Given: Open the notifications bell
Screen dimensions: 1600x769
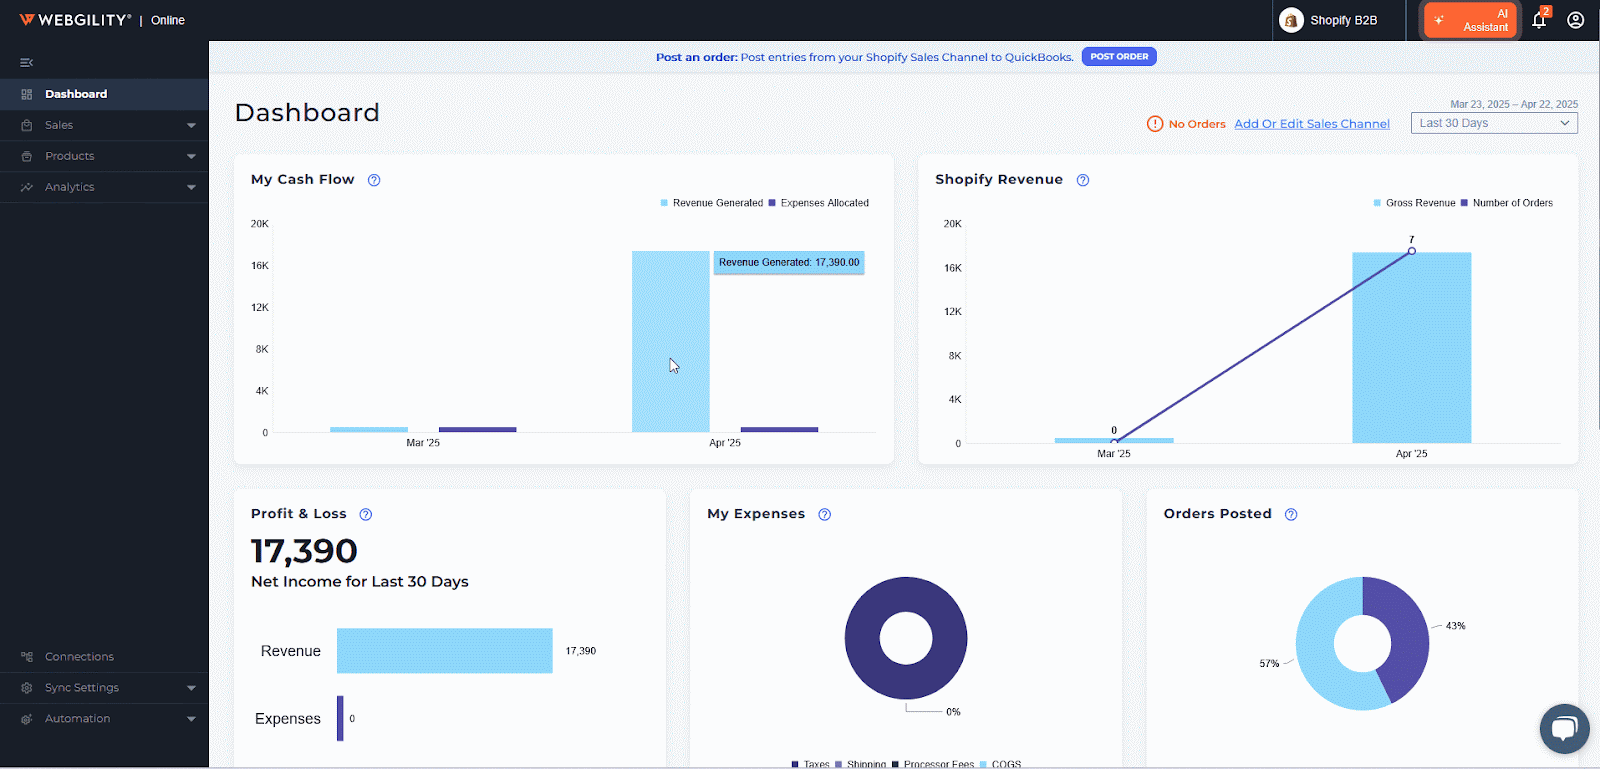Looking at the screenshot, I should (x=1539, y=20).
